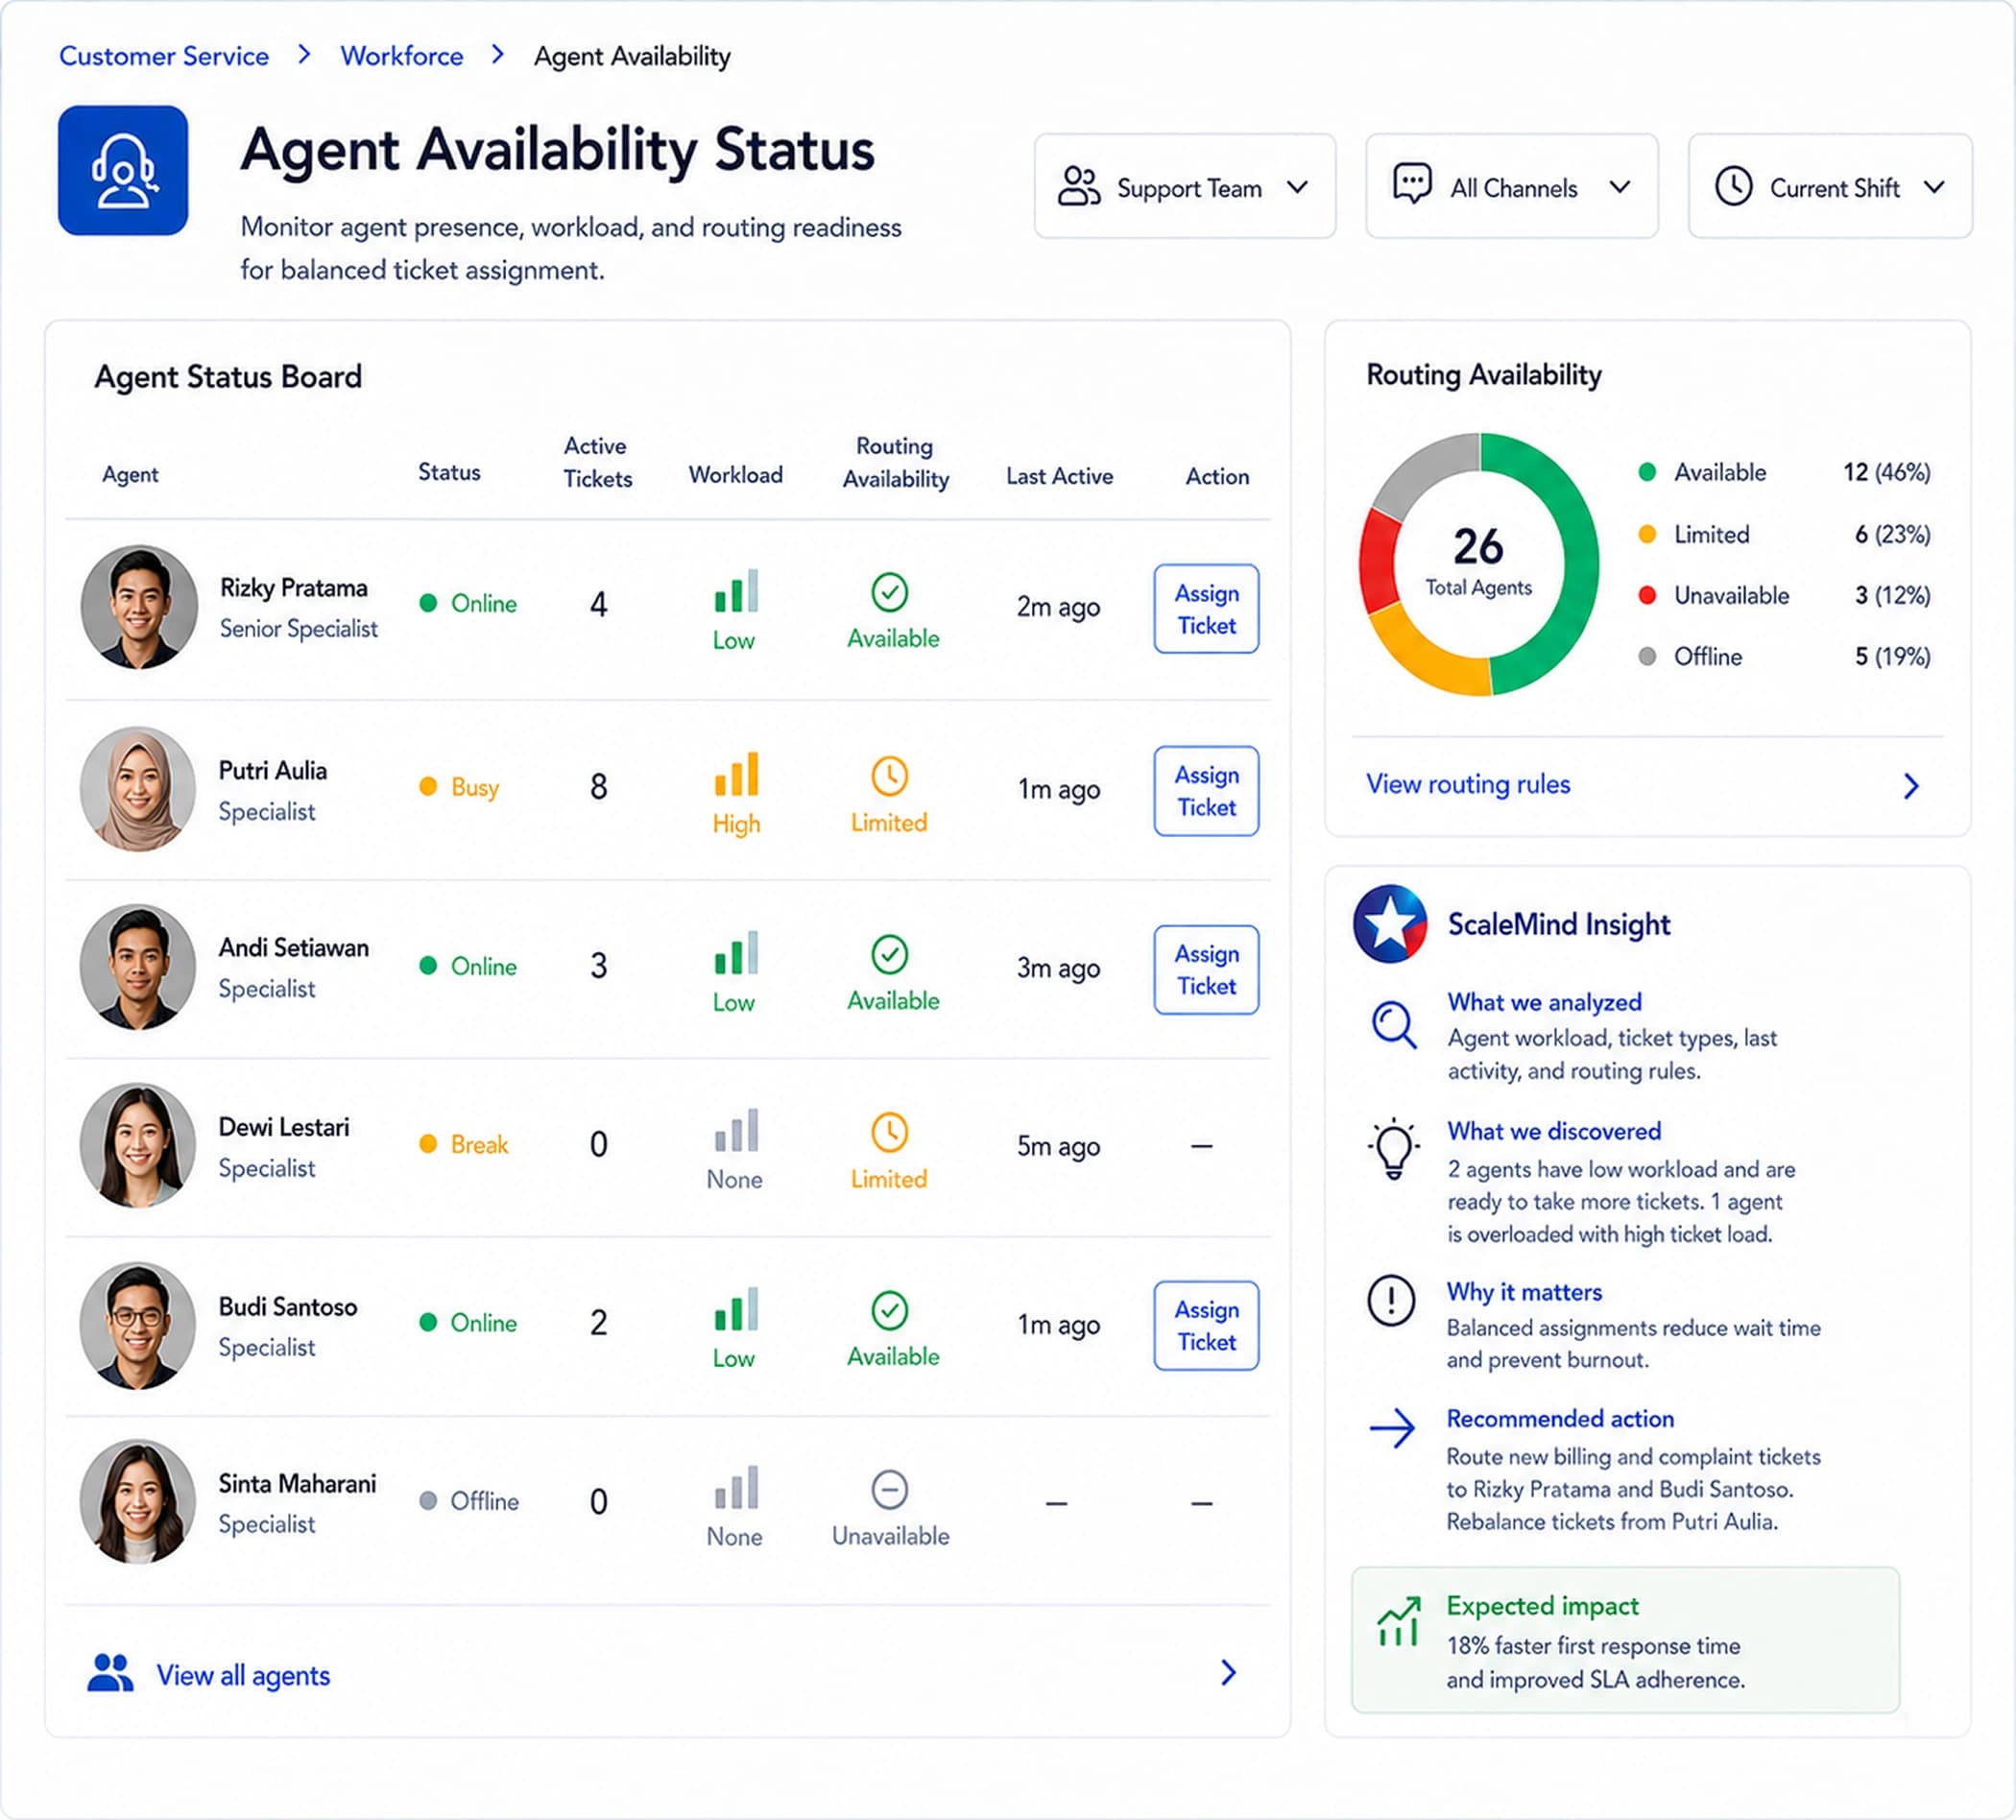Click the Active Tickets column header

point(597,462)
